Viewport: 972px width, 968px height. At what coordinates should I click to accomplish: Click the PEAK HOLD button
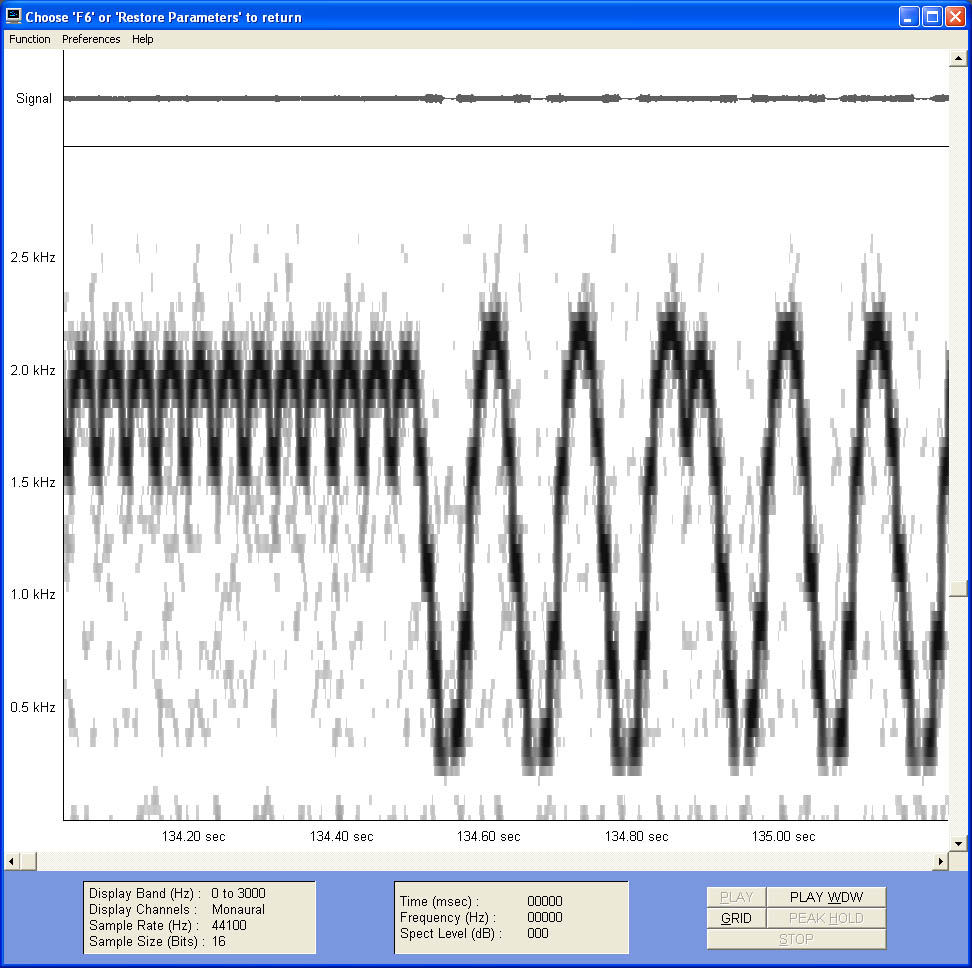pyautogui.click(x=826, y=918)
